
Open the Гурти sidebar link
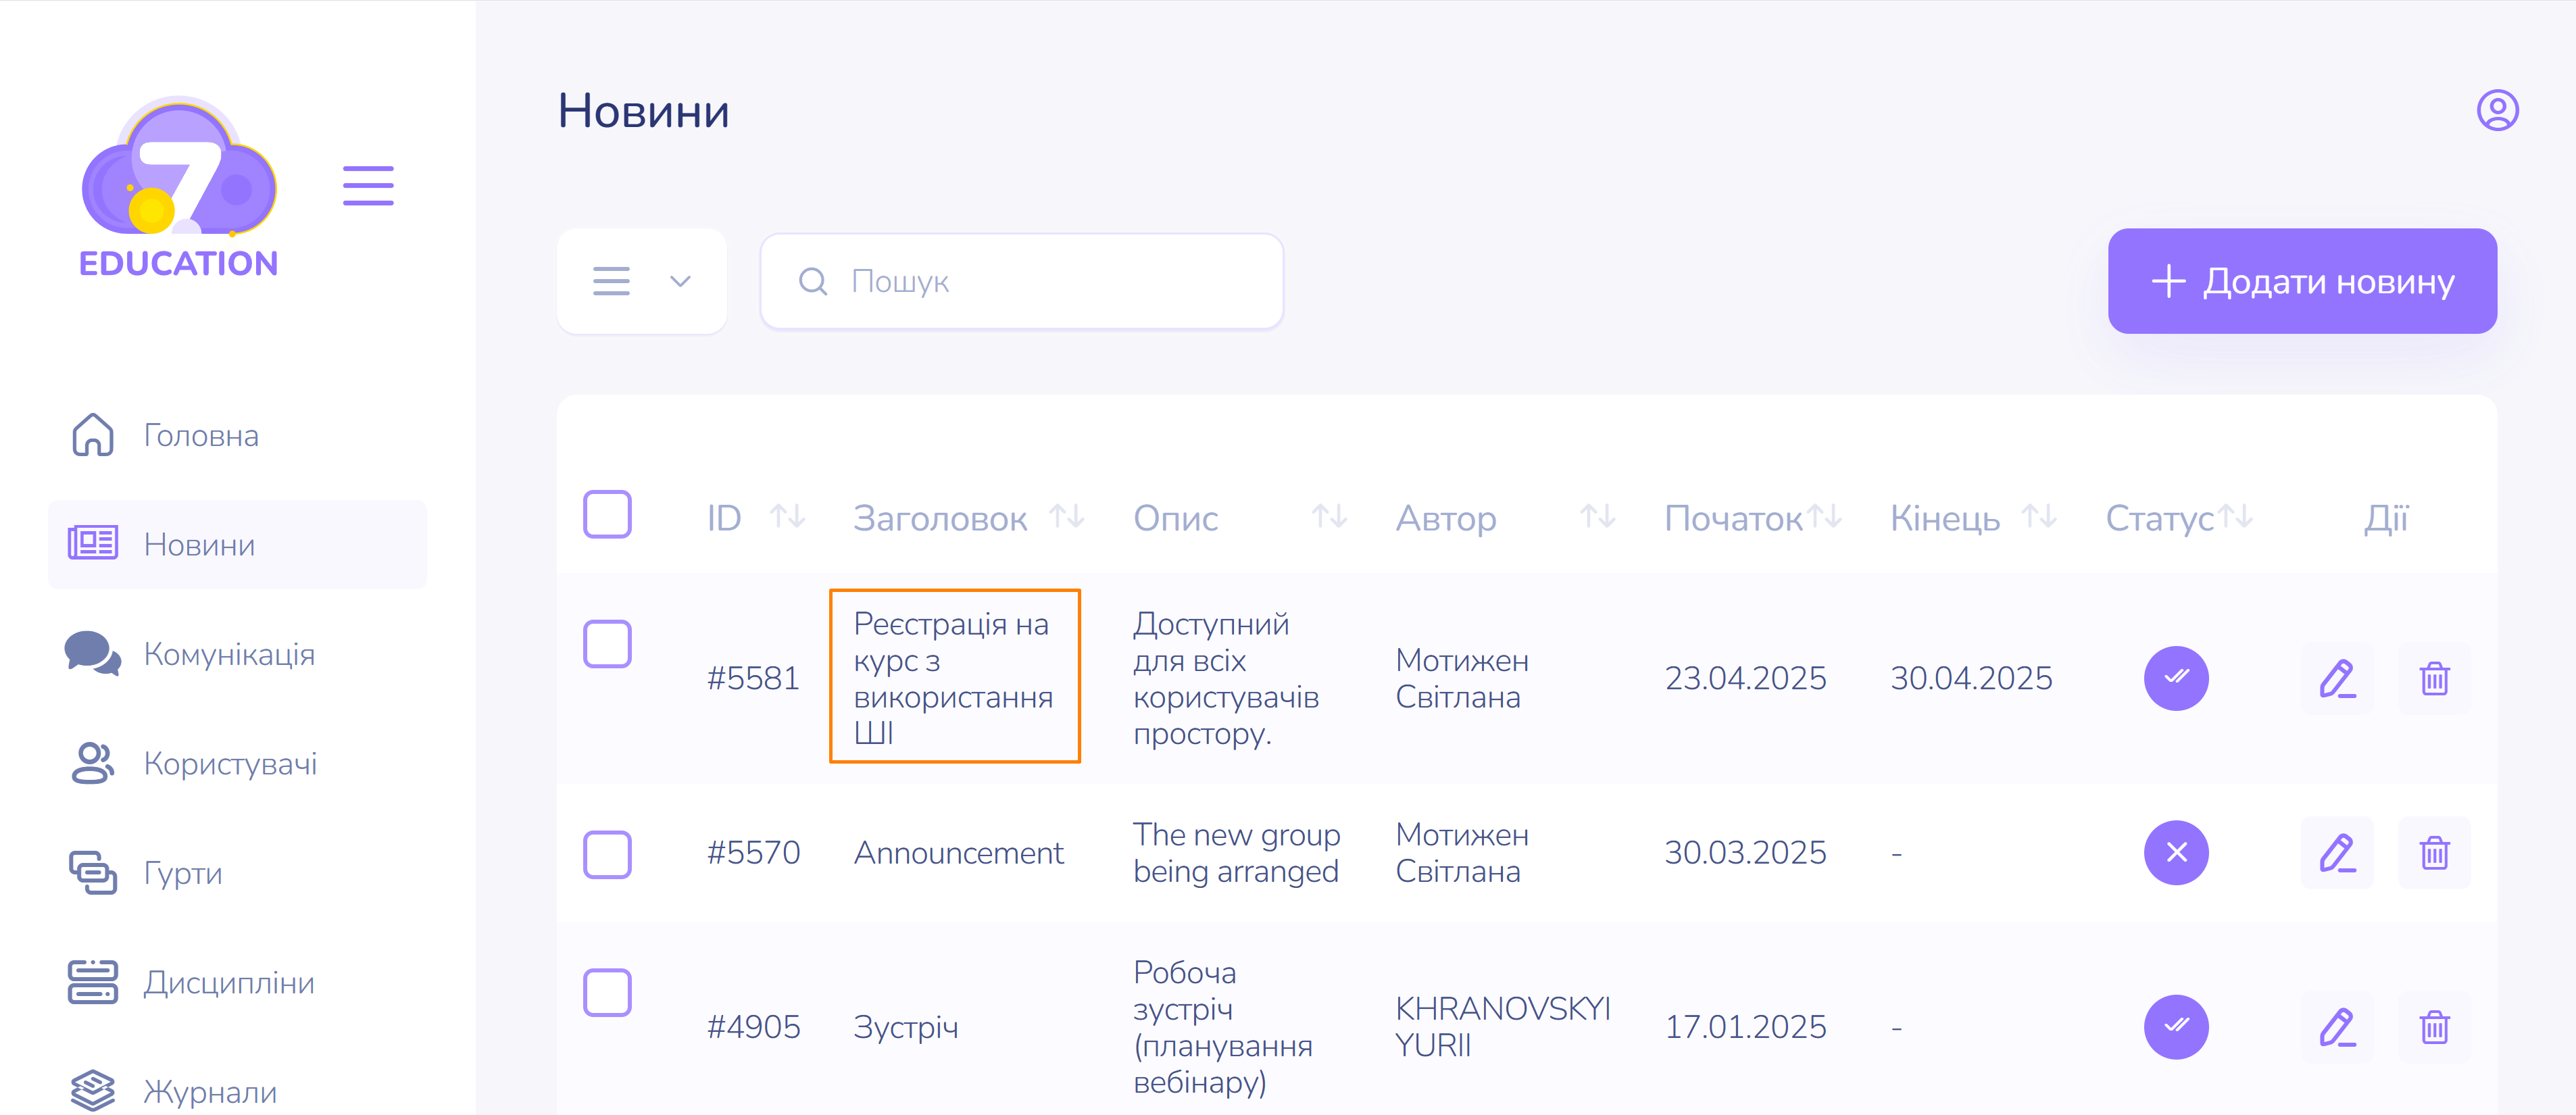(x=183, y=873)
